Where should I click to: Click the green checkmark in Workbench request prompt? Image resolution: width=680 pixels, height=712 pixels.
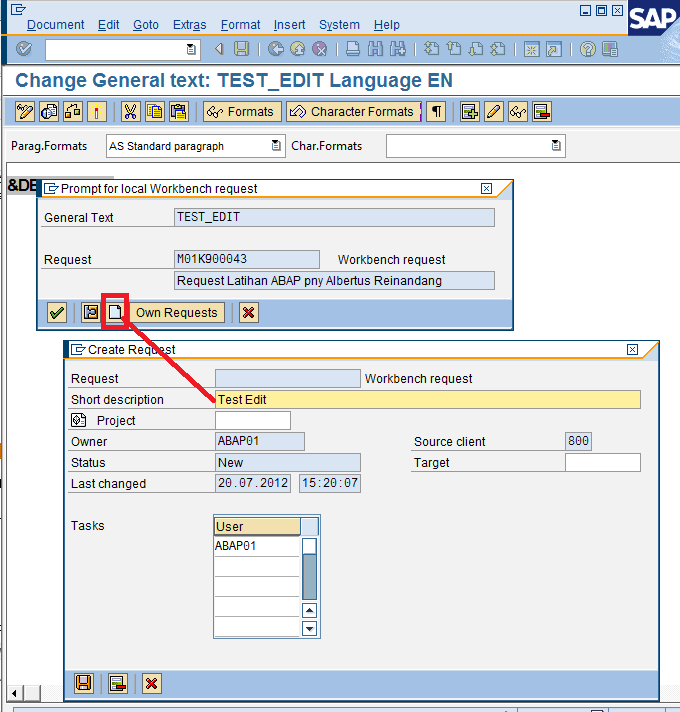57,312
